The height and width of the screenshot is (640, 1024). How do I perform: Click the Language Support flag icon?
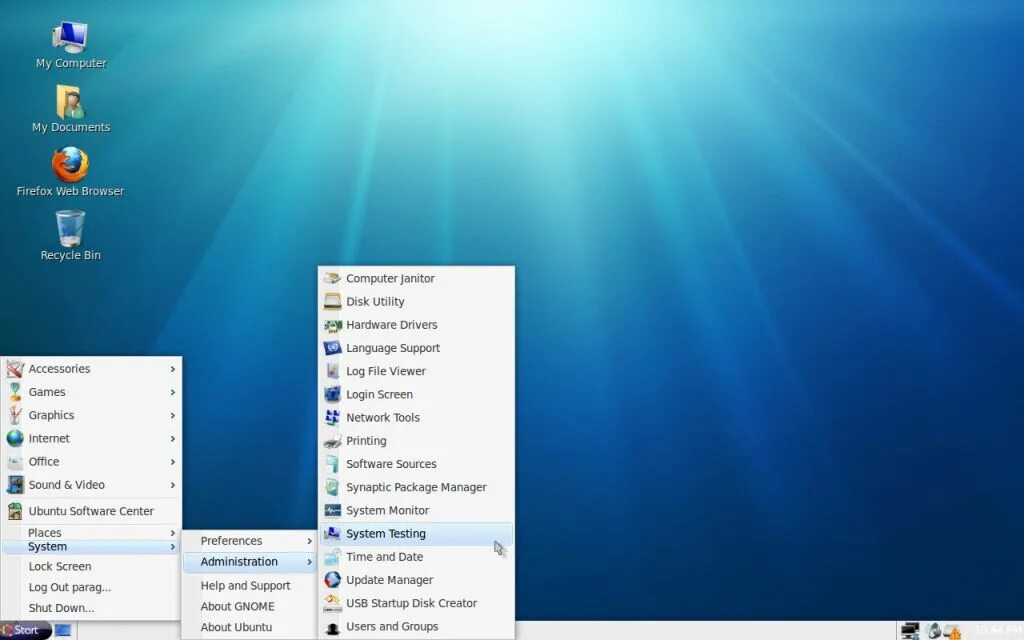pyautogui.click(x=332, y=348)
